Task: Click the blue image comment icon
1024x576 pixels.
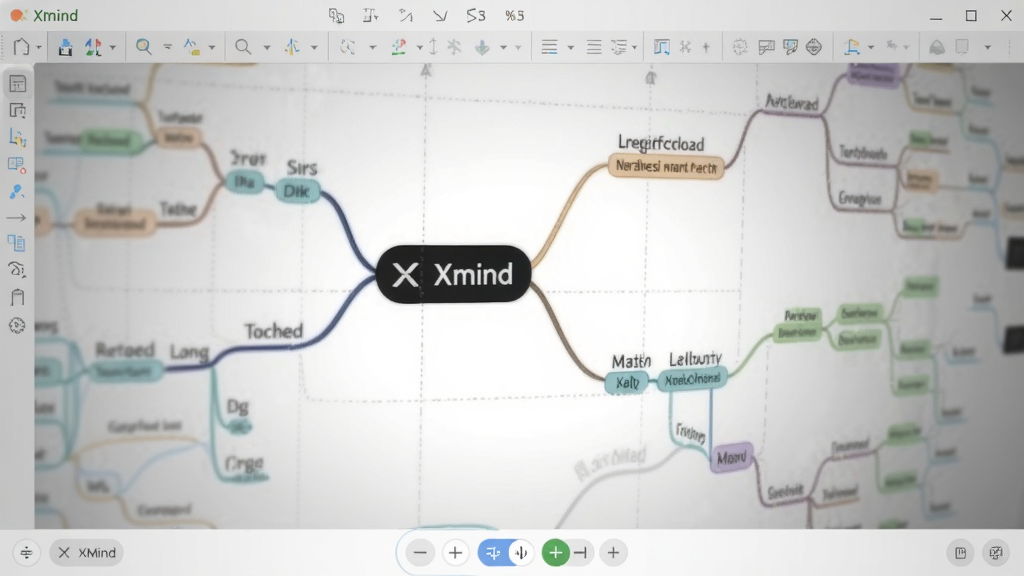Action: coord(790,47)
